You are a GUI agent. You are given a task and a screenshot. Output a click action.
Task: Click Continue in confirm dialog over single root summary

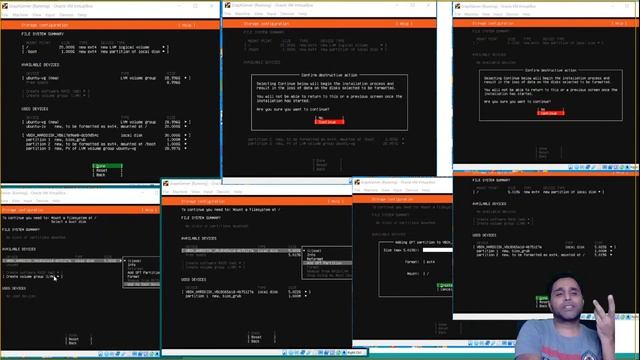pos(550,113)
